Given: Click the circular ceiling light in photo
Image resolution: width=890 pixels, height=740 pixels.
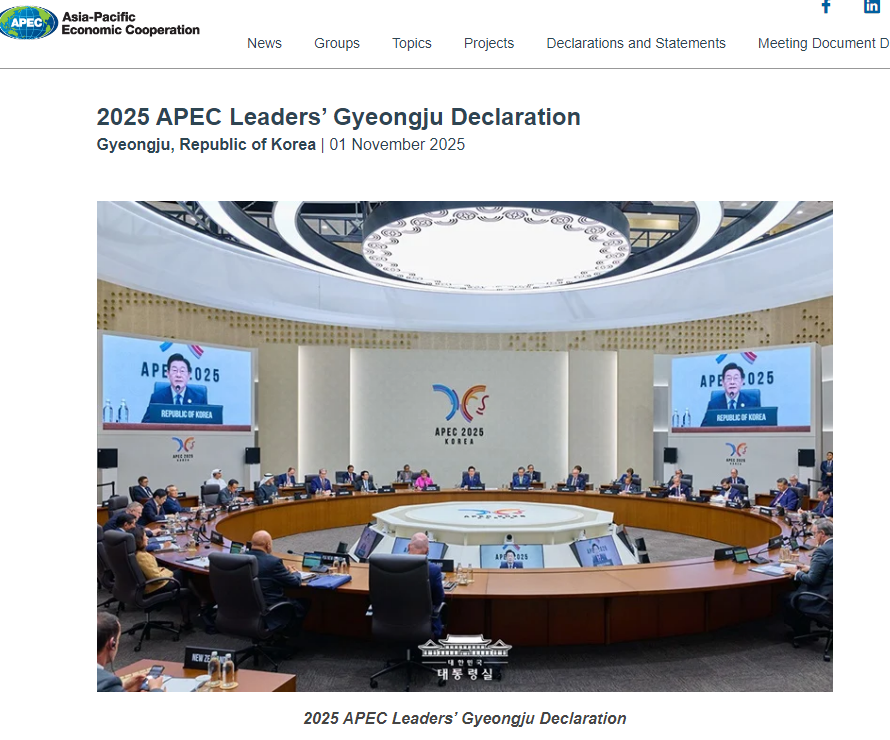Looking at the screenshot, I should click(496, 244).
